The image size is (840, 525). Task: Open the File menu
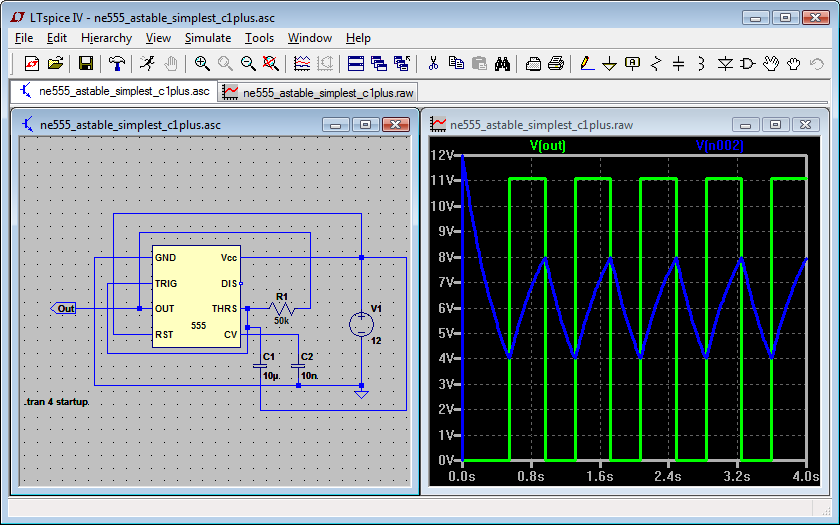pyautogui.click(x=24, y=38)
